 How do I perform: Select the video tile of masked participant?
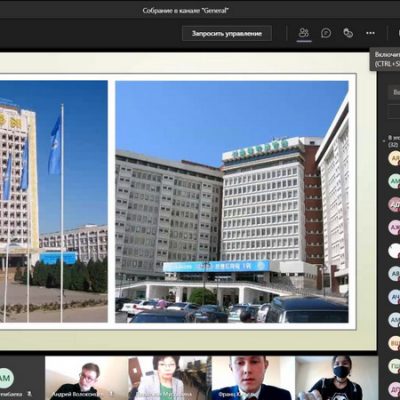(x=337, y=378)
